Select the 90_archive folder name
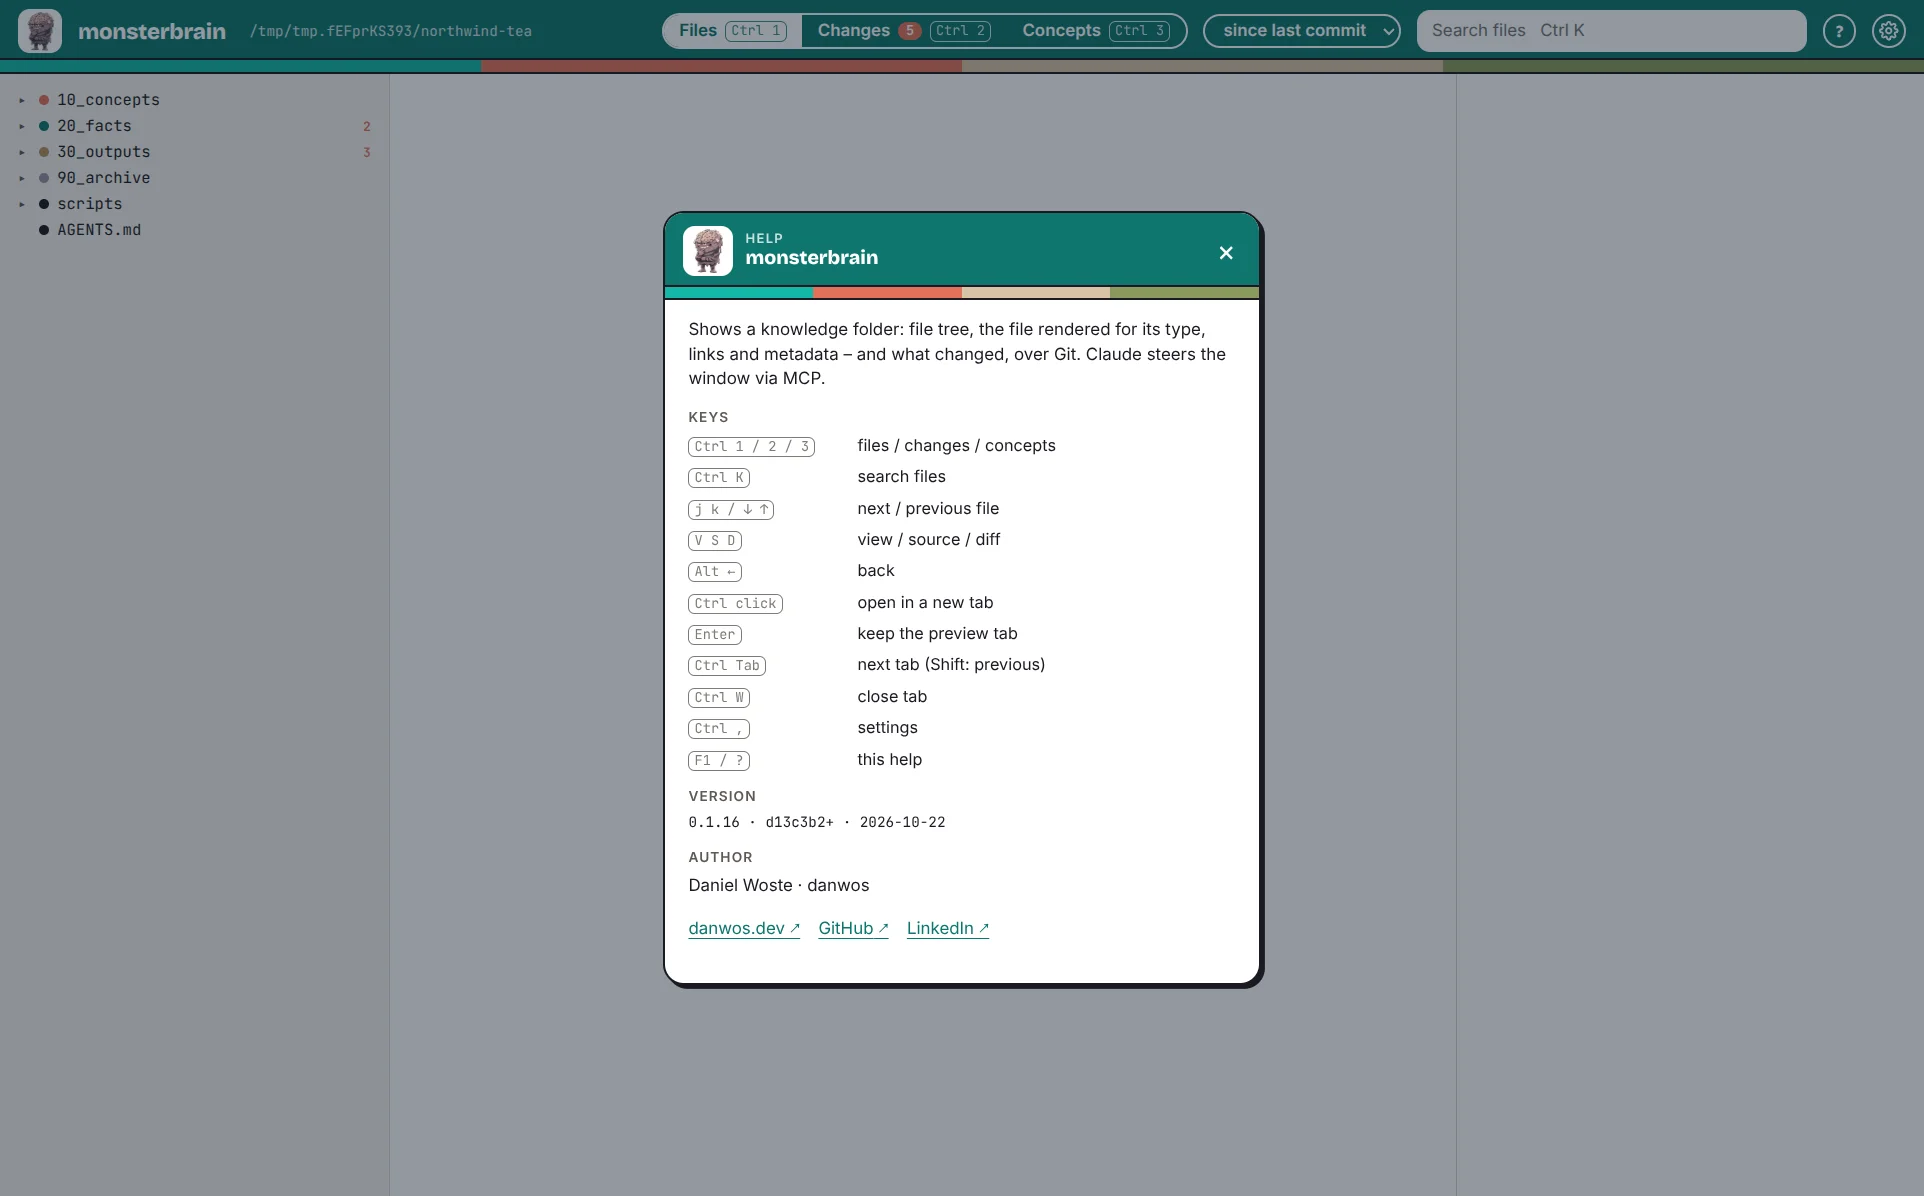The height and width of the screenshot is (1196, 1924). pyautogui.click(x=104, y=178)
